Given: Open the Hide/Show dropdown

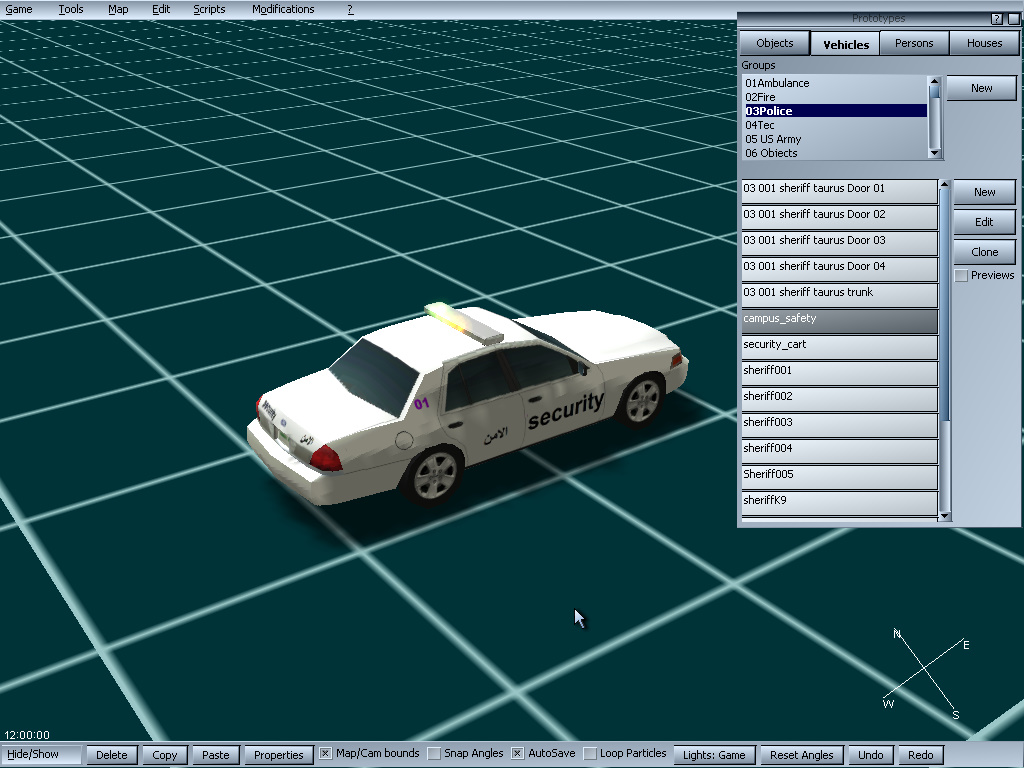Looking at the screenshot, I should (x=42, y=755).
